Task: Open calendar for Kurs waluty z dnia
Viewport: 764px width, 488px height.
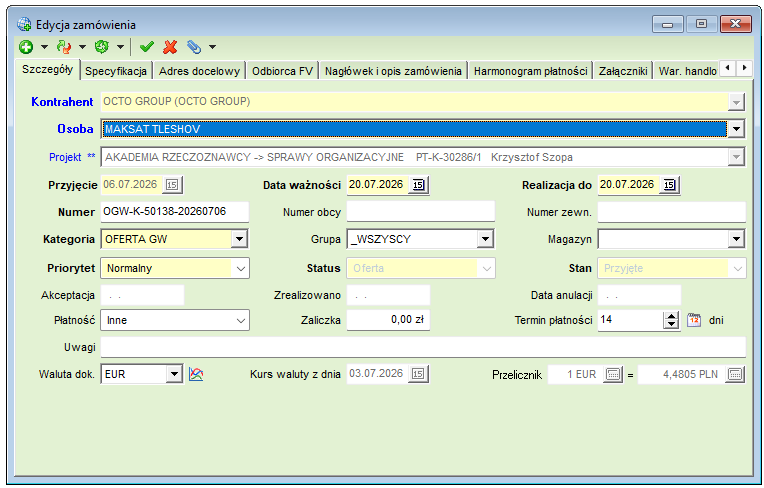Action: [418, 374]
